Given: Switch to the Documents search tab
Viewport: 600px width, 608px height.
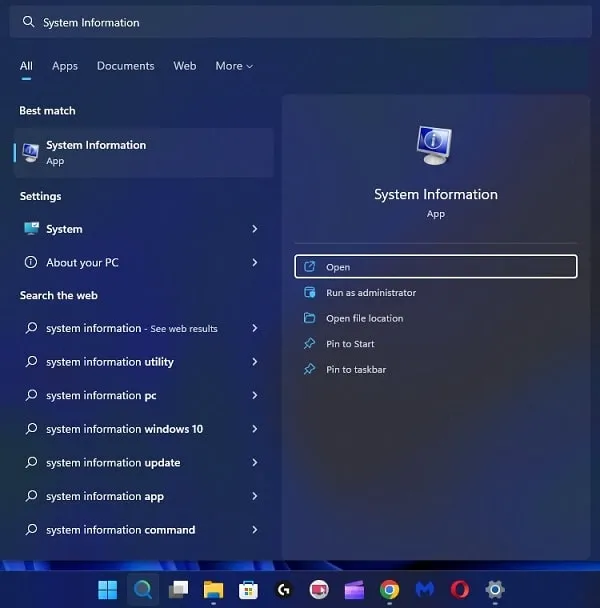Looking at the screenshot, I should click(125, 66).
